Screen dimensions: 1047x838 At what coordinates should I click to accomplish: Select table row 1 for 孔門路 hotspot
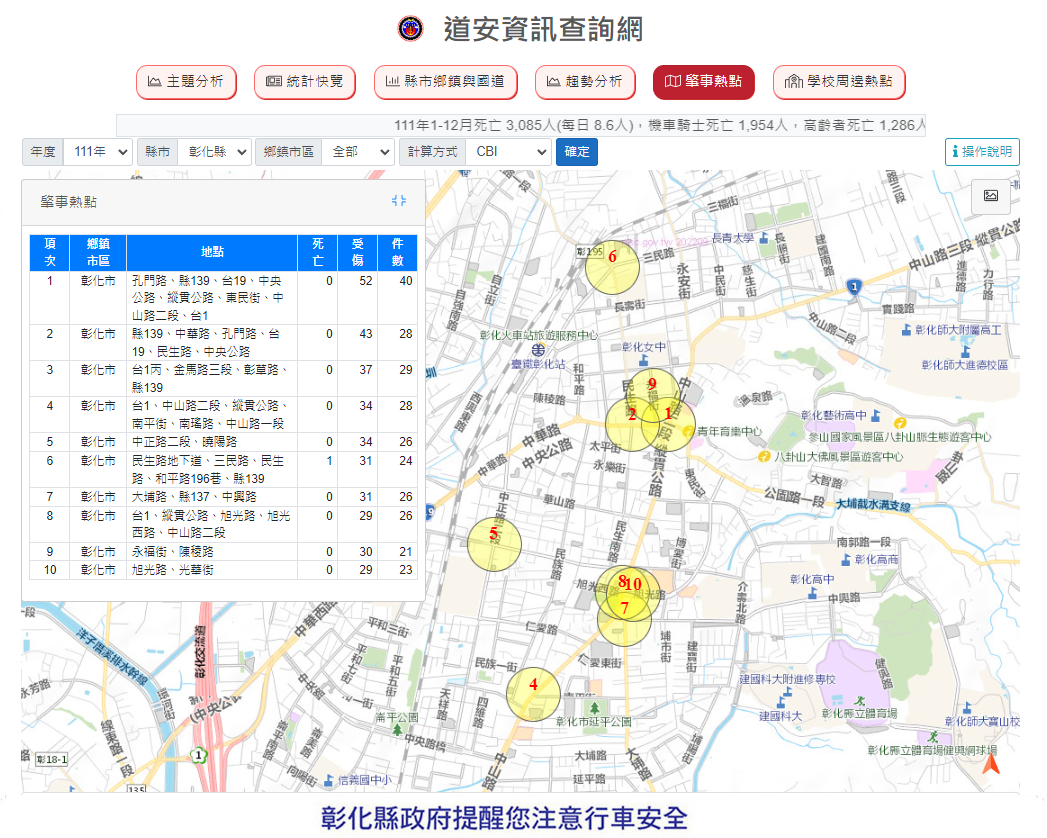pos(210,298)
